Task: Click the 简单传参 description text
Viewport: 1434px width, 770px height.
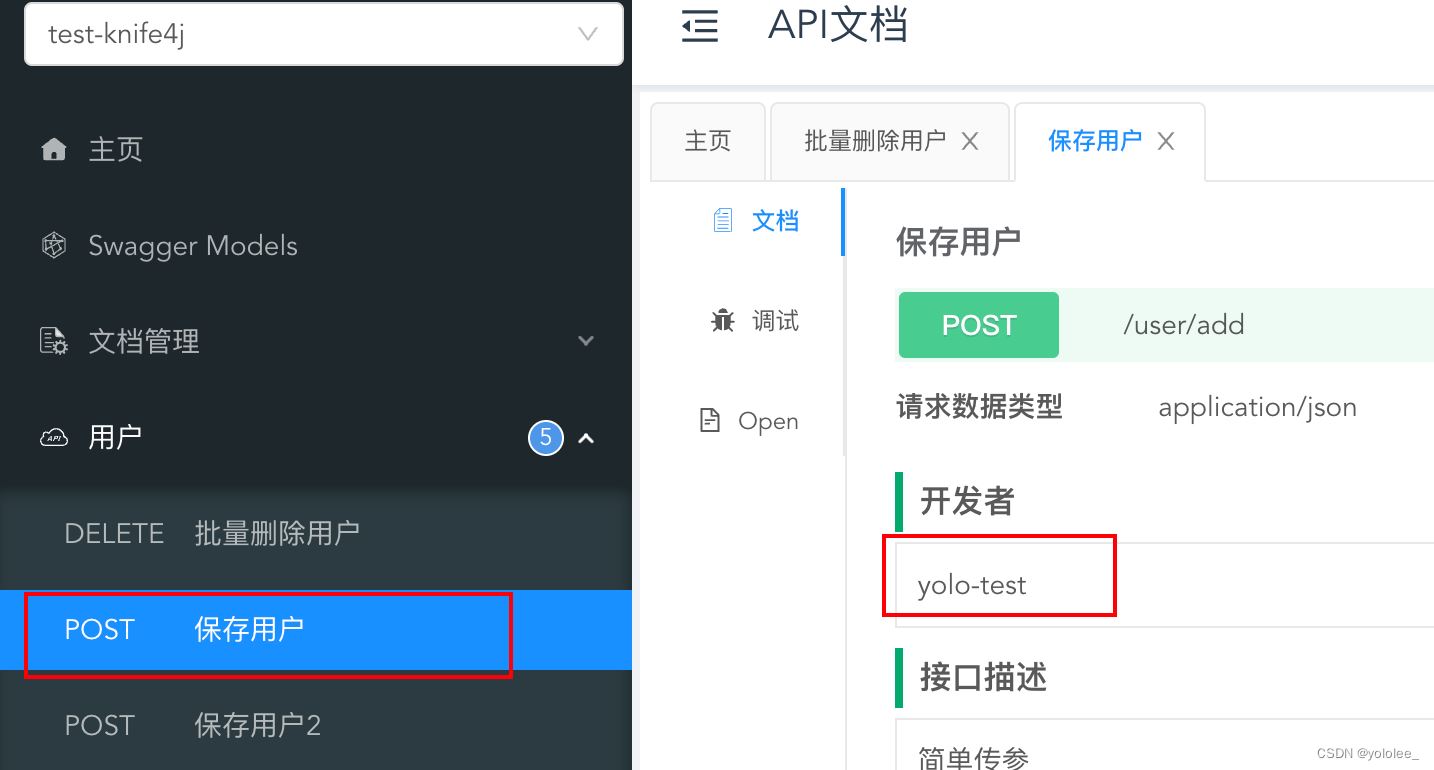Action: click(x=973, y=757)
